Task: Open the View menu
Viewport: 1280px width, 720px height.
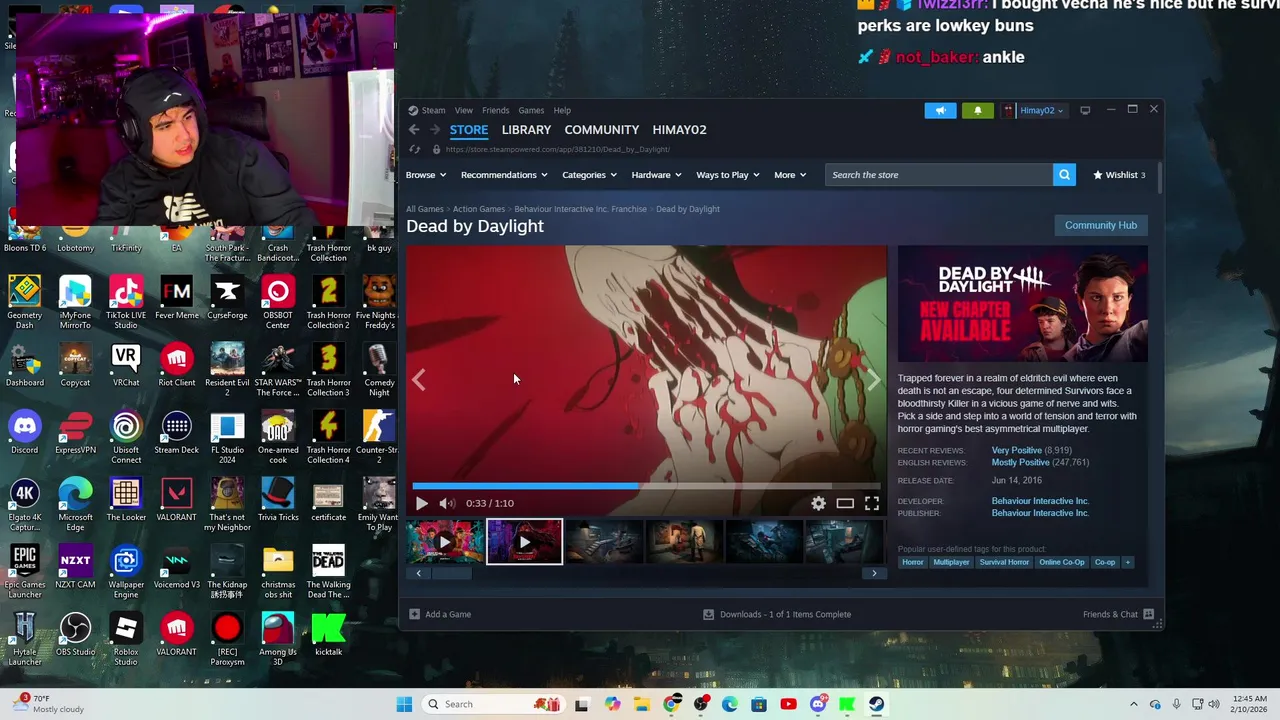Action: 464,110
